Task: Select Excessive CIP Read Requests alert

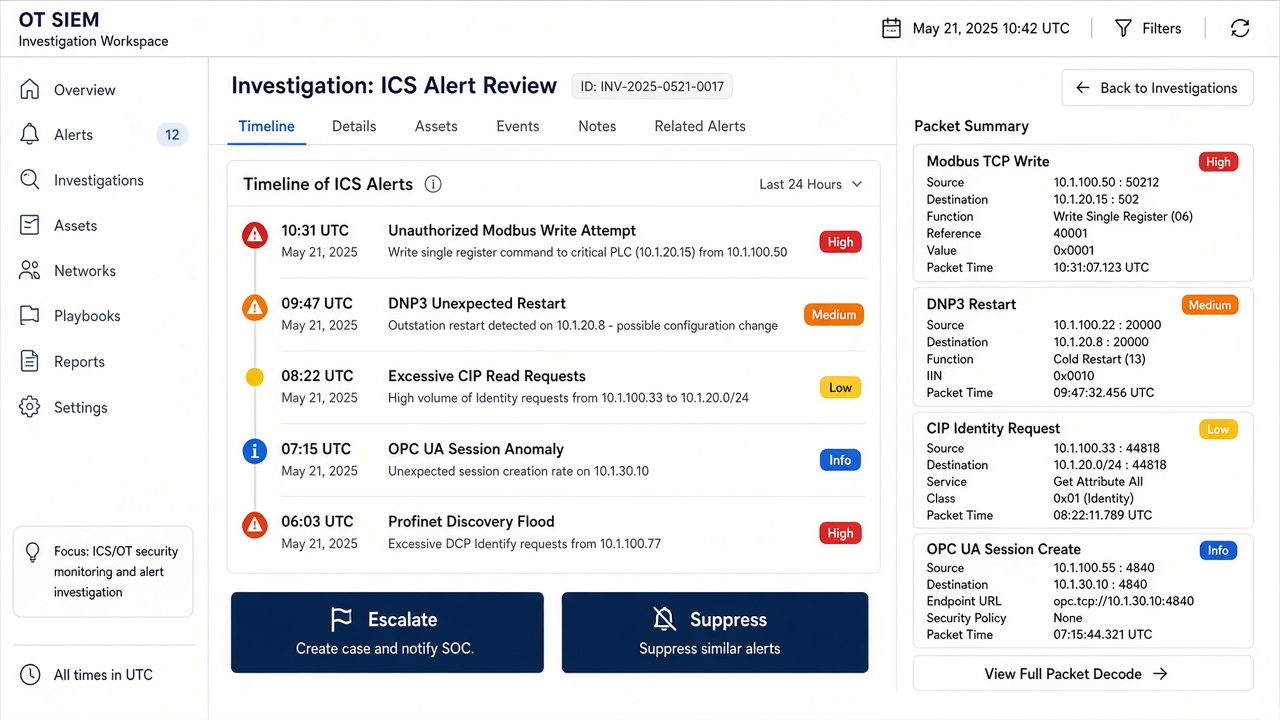Action: pos(487,376)
